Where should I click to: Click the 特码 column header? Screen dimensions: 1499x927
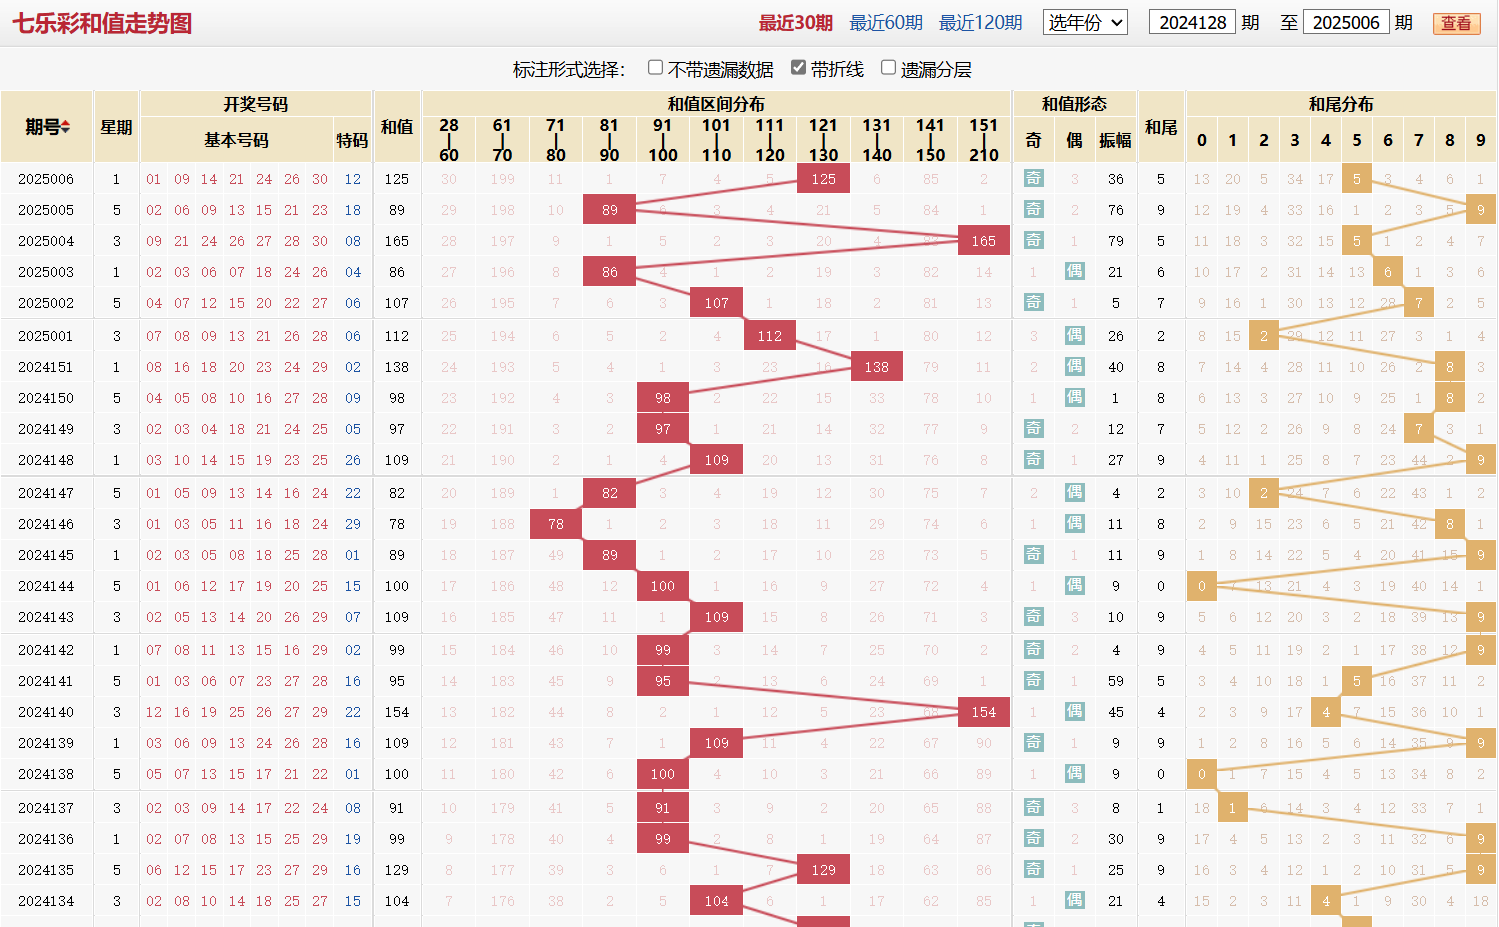352,140
